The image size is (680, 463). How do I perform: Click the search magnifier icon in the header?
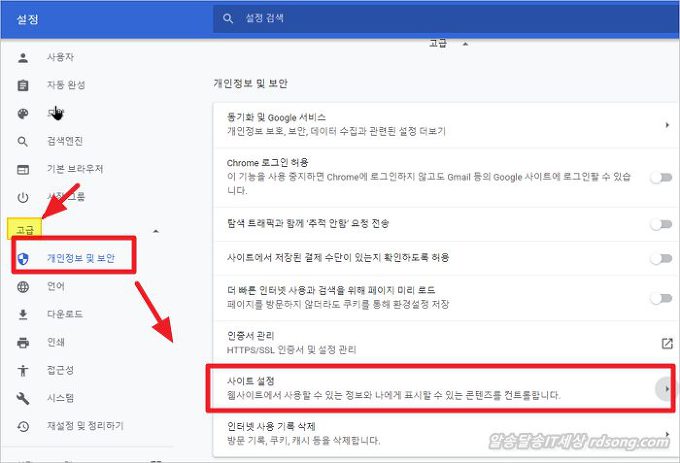pyautogui.click(x=228, y=18)
